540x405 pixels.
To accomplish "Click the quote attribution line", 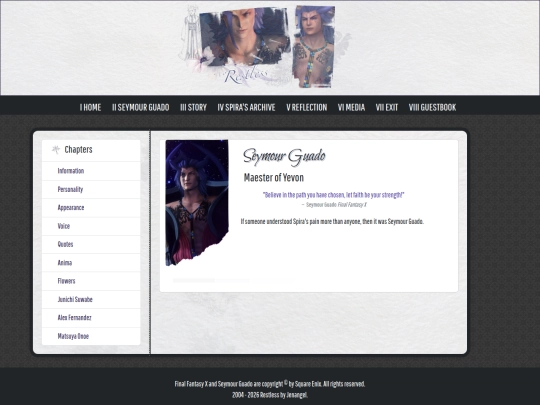I will click(334, 205).
